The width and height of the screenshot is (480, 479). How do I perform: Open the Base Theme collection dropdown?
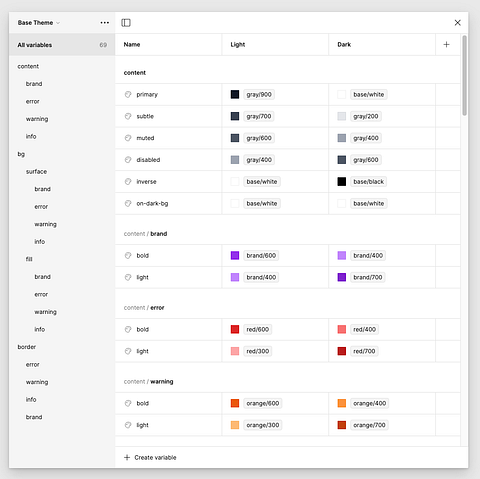click(x=39, y=23)
